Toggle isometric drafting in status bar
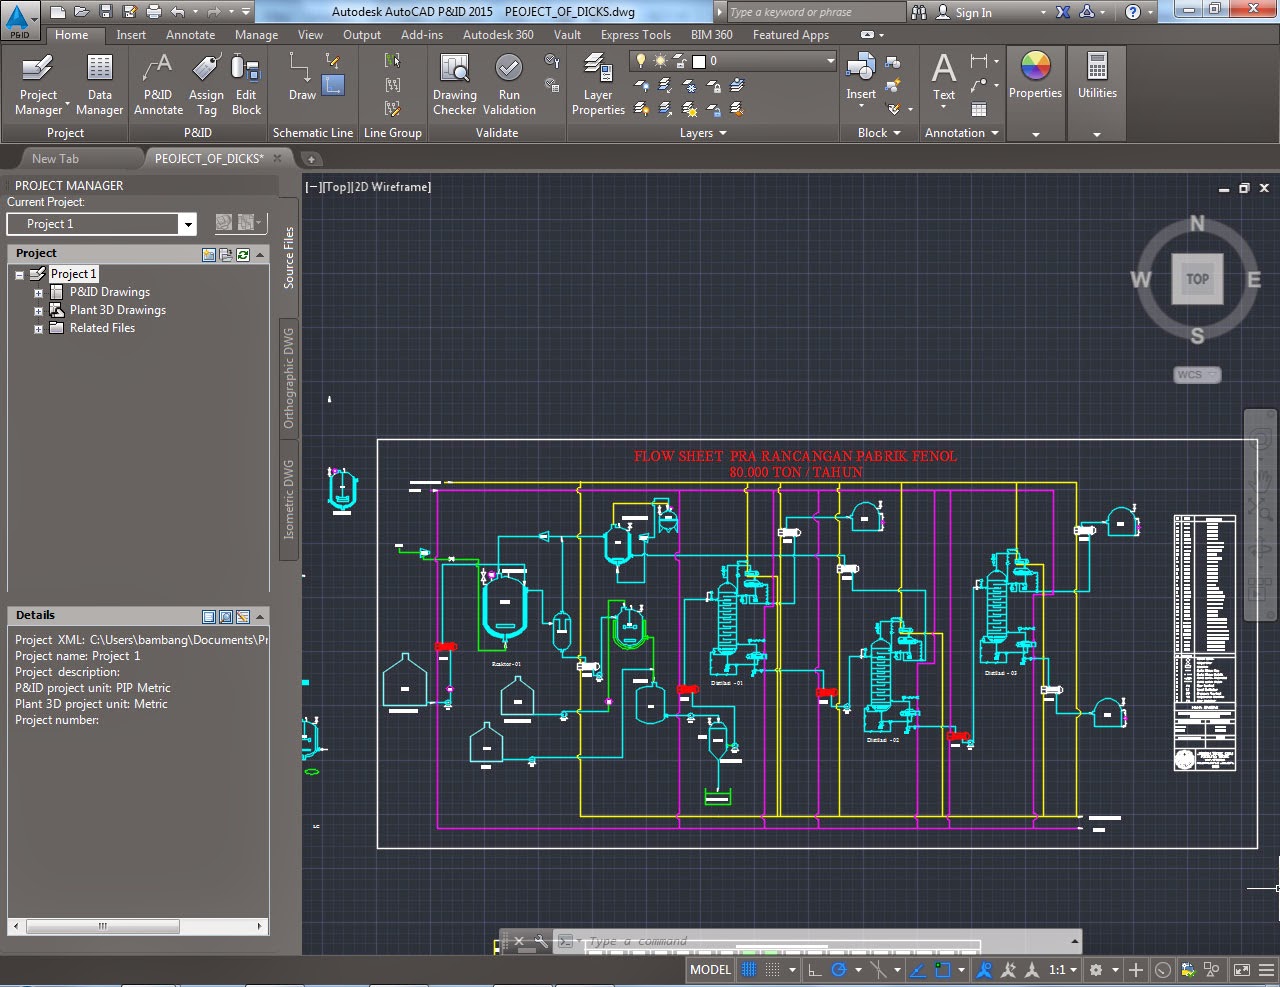The height and width of the screenshot is (987, 1280). tap(878, 970)
